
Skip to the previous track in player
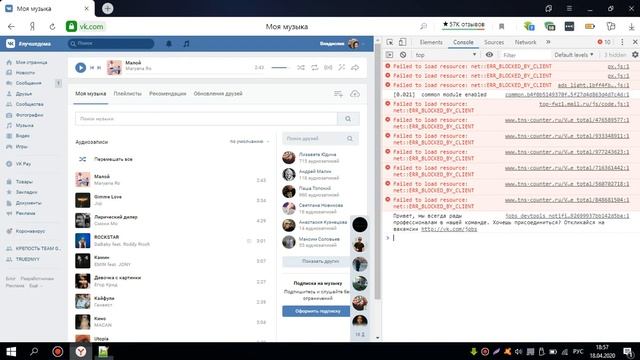click(92, 68)
